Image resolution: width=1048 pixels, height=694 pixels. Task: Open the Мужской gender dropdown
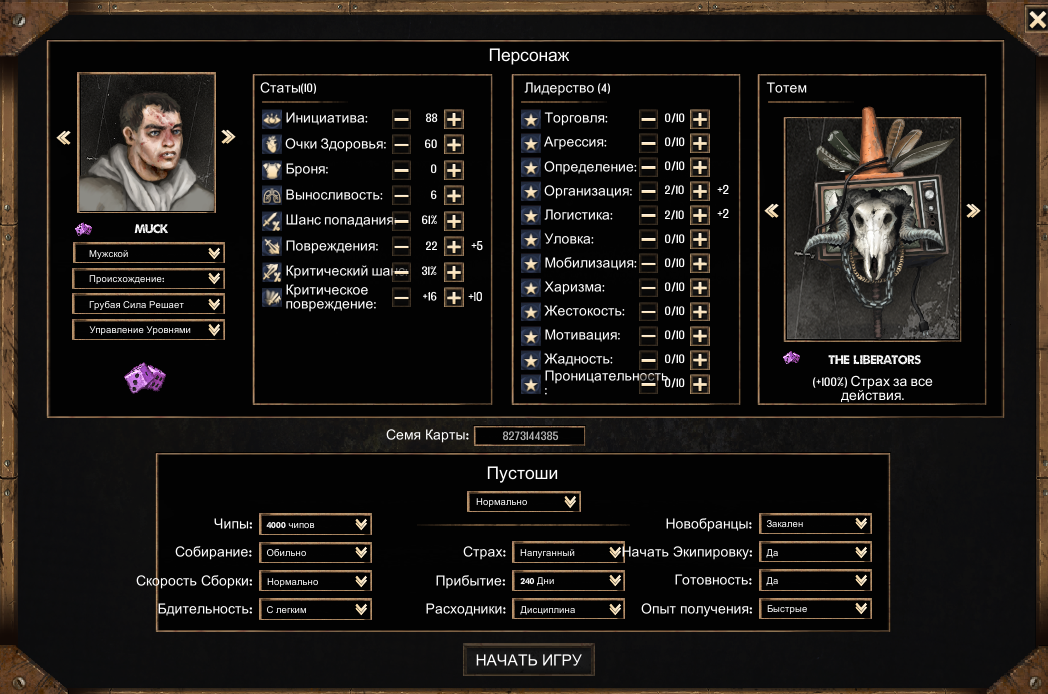tap(148, 253)
